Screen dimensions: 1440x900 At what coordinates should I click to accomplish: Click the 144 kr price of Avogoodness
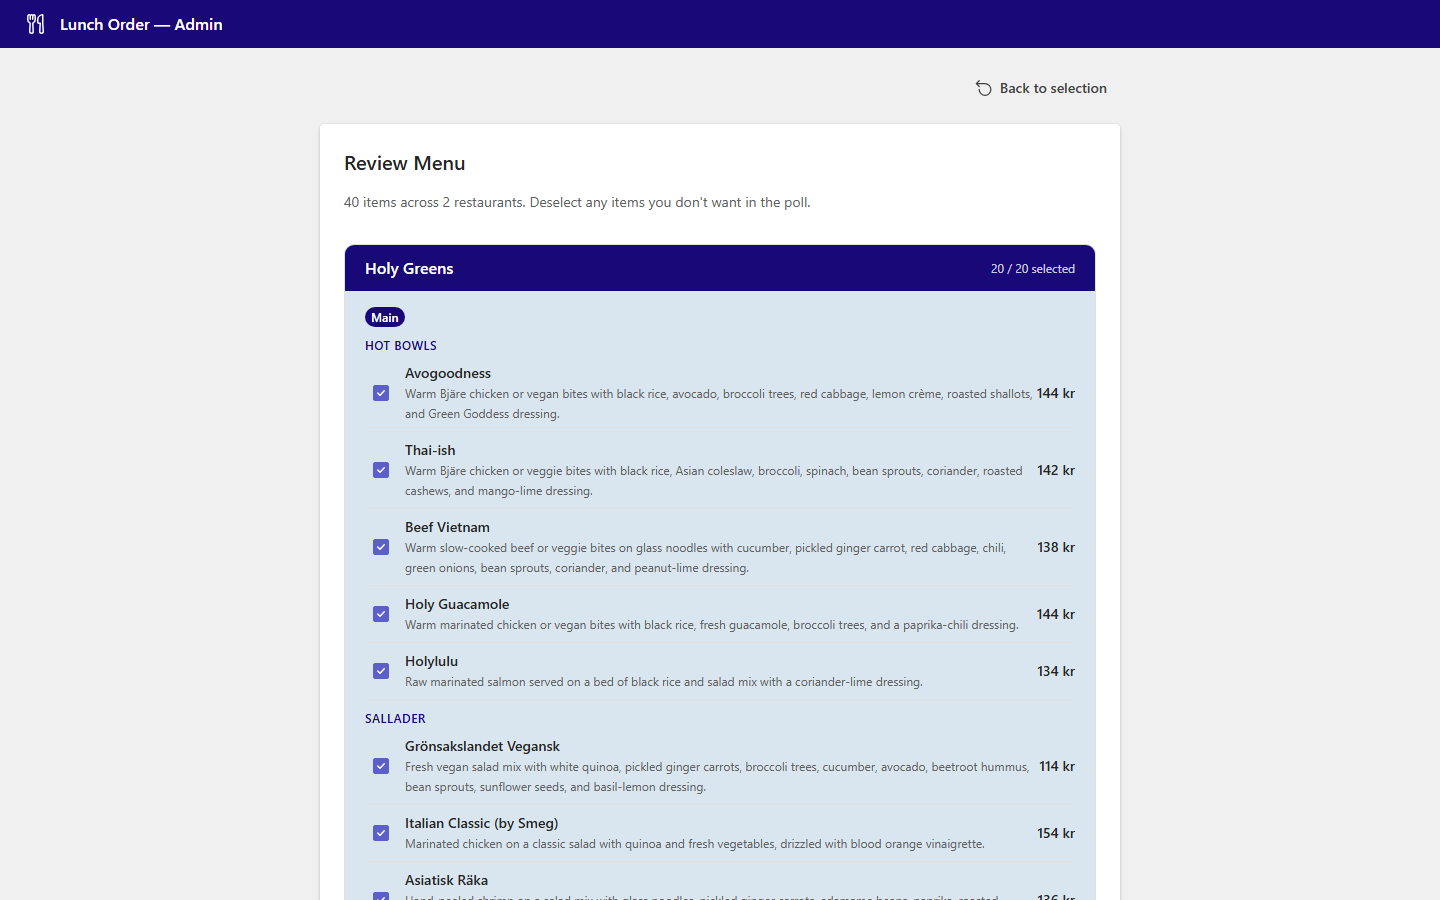pos(1056,393)
